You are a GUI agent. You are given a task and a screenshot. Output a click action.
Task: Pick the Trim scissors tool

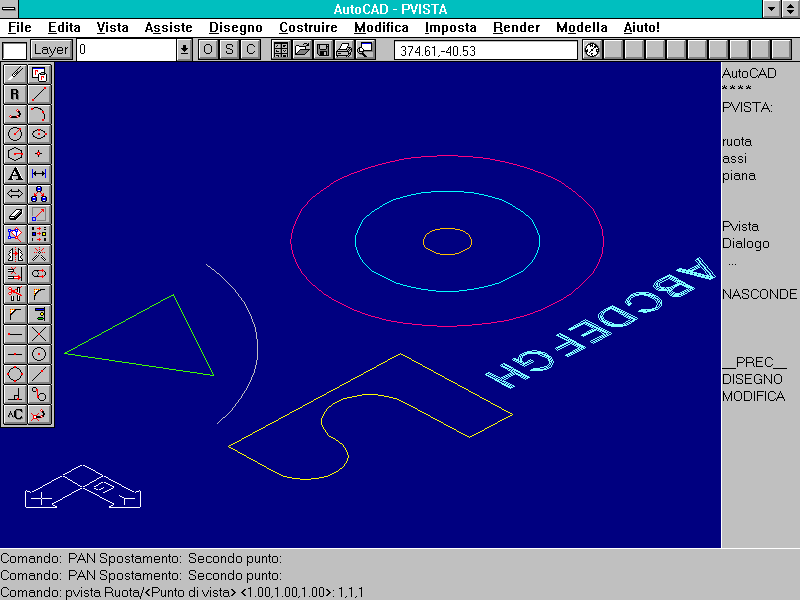click(x=15, y=294)
